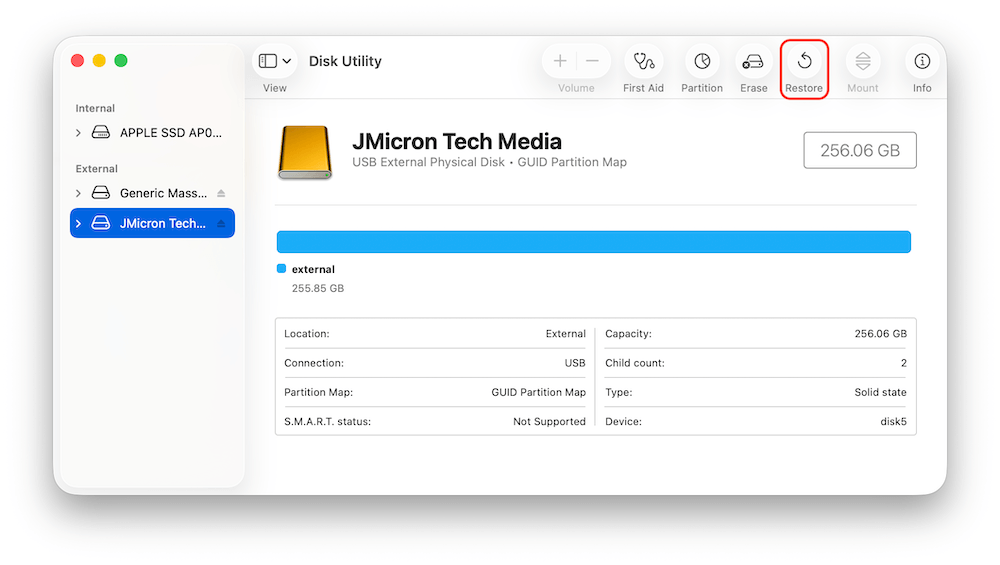Screen dimensions: 1000x565
Task: Eject the Generic Mass storage disk
Action: [x=221, y=194]
